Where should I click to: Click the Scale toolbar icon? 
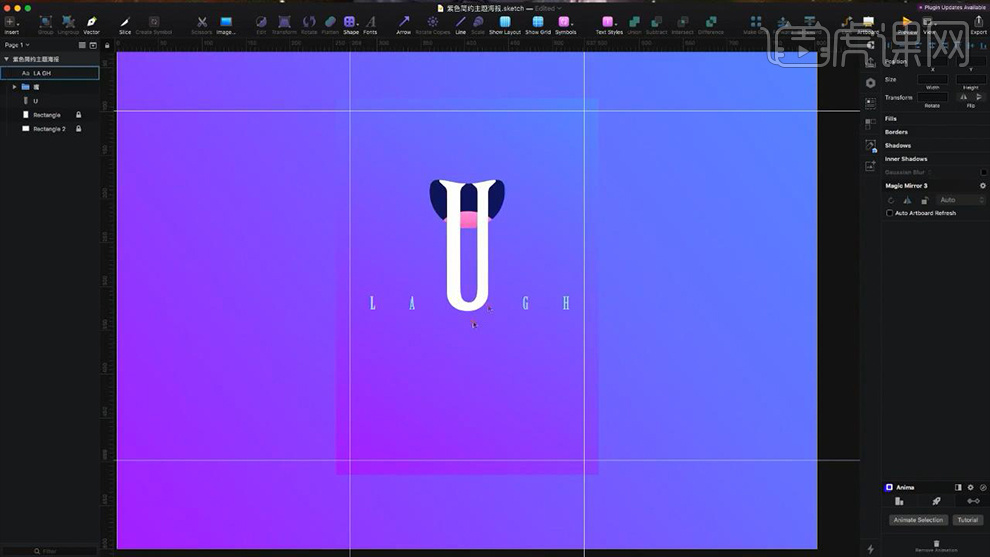(x=478, y=22)
